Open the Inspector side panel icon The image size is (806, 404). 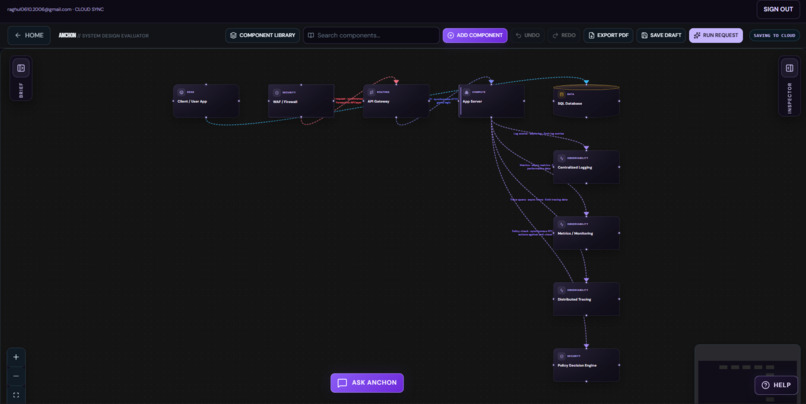pyautogui.click(x=790, y=68)
